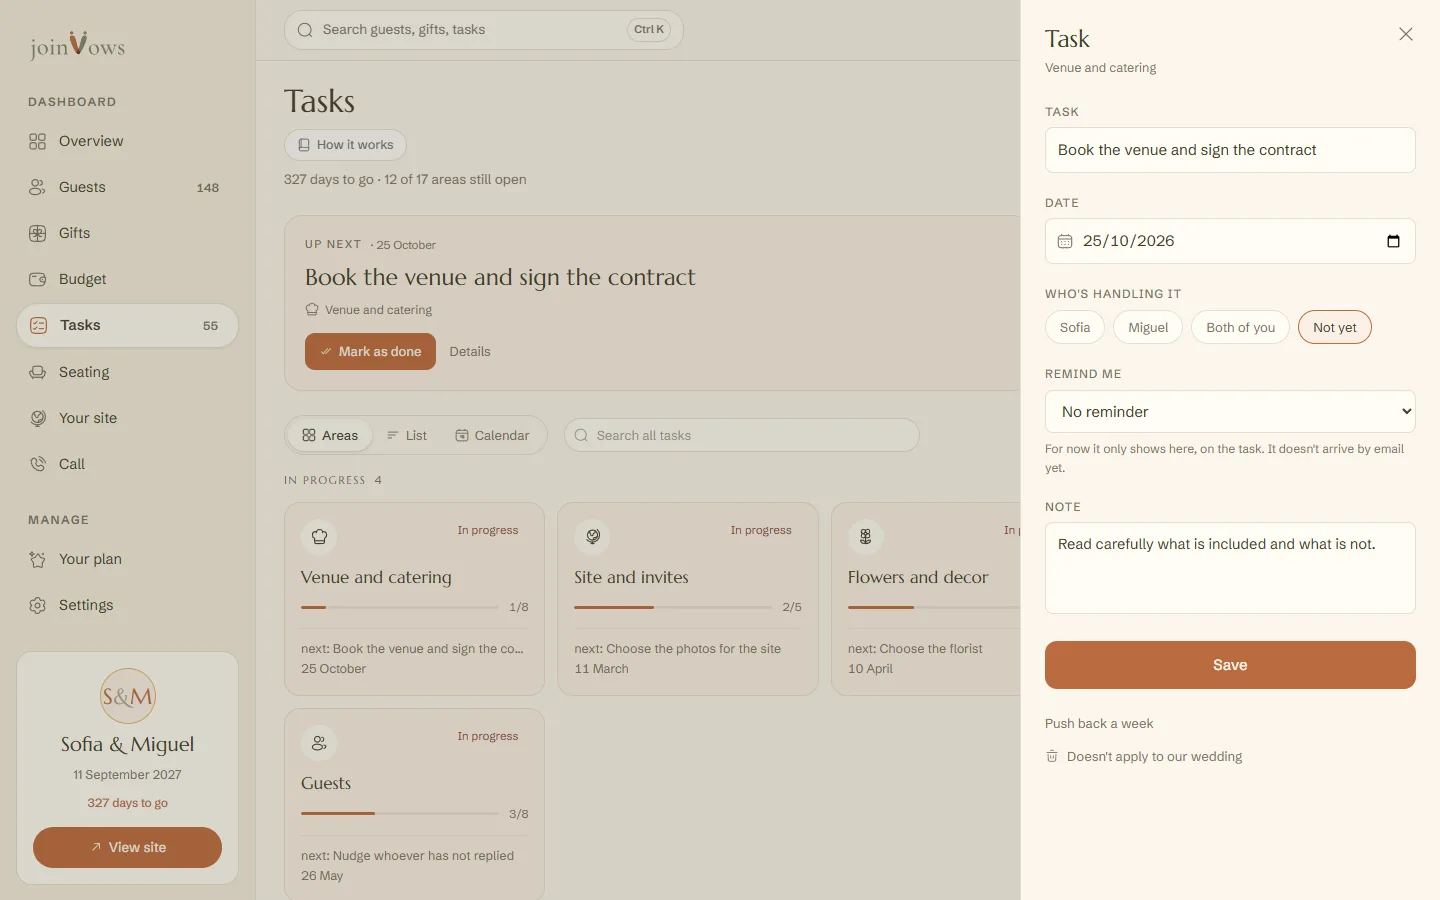The image size is (1440, 900).
Task: Select Both of you as handler
Action: pyautogui.click(x=1240, y=327)
